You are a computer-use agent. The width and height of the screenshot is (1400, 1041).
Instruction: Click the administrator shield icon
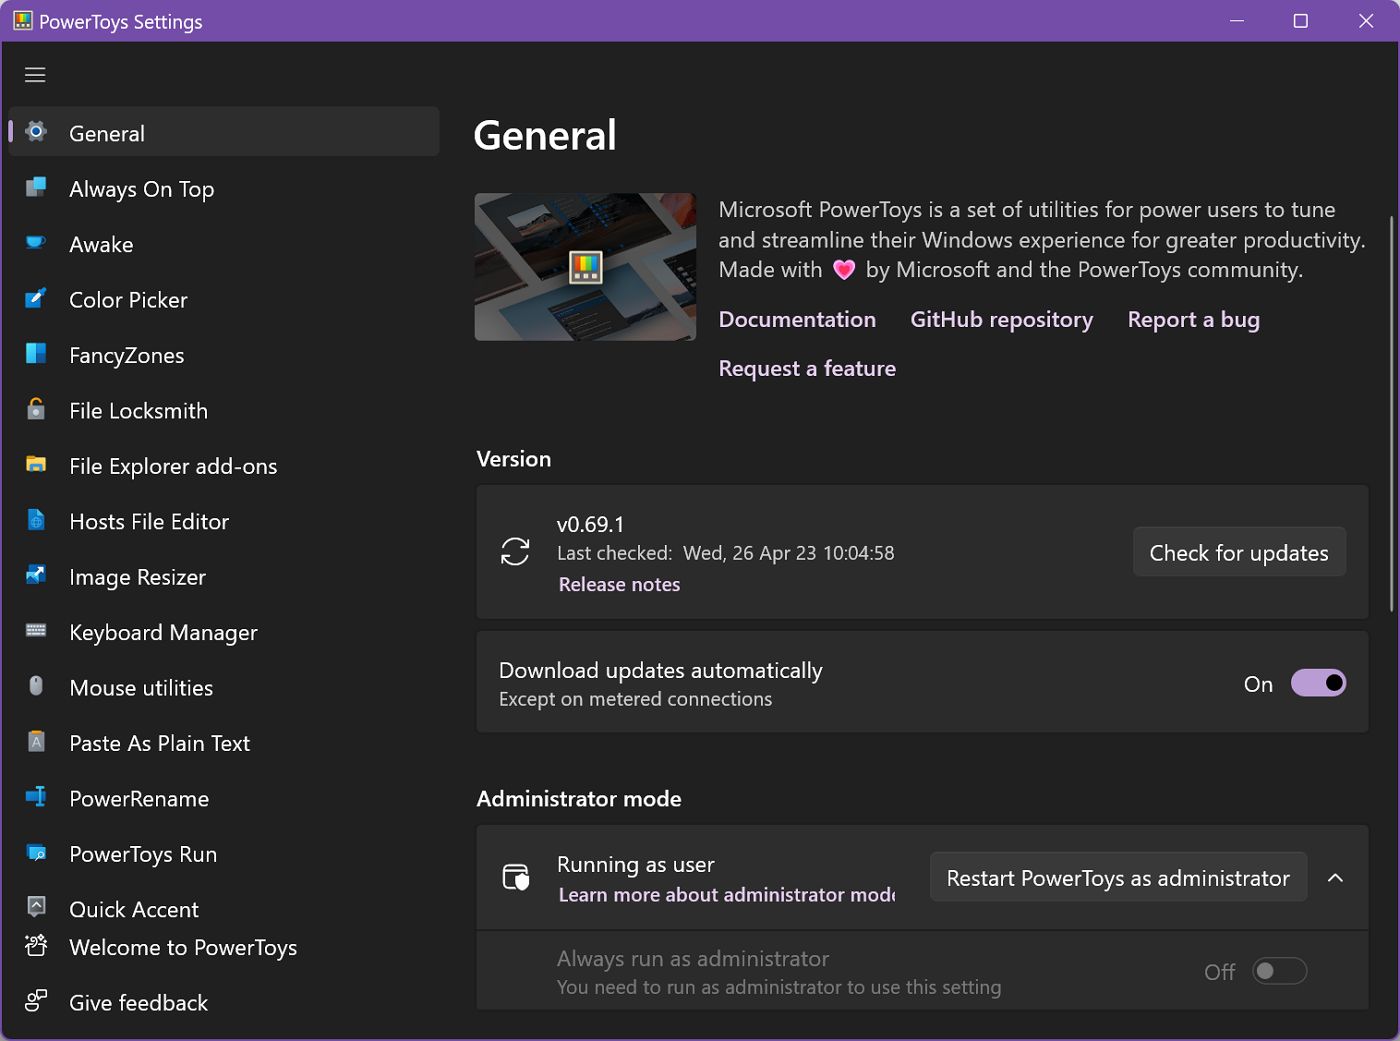pyautogui.click(x=515, y=877)
